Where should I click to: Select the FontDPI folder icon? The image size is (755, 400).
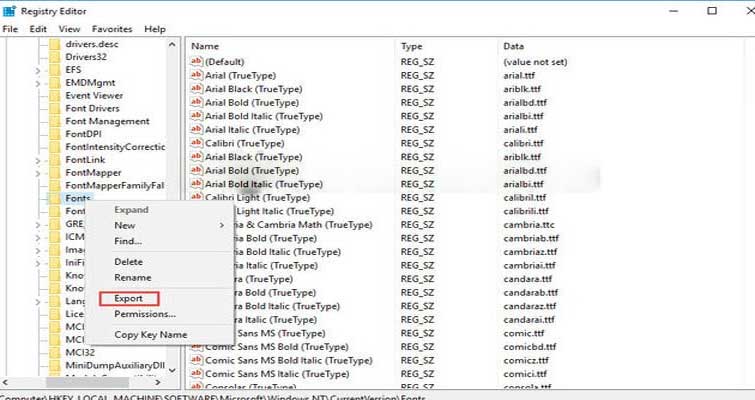(55, 134)
